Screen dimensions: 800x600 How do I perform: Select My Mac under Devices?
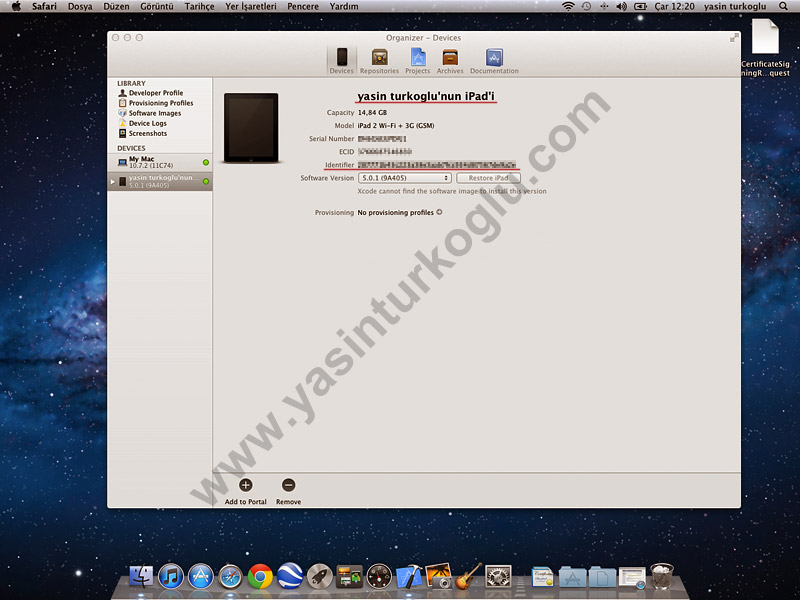(x=160, y=162)
